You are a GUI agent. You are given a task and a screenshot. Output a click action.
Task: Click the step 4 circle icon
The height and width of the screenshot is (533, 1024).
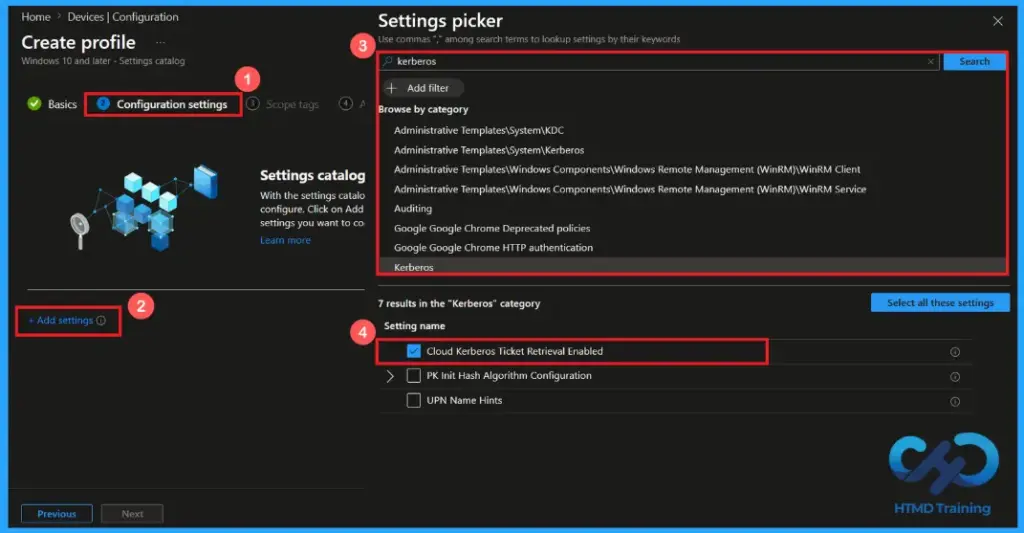[345, 103]
